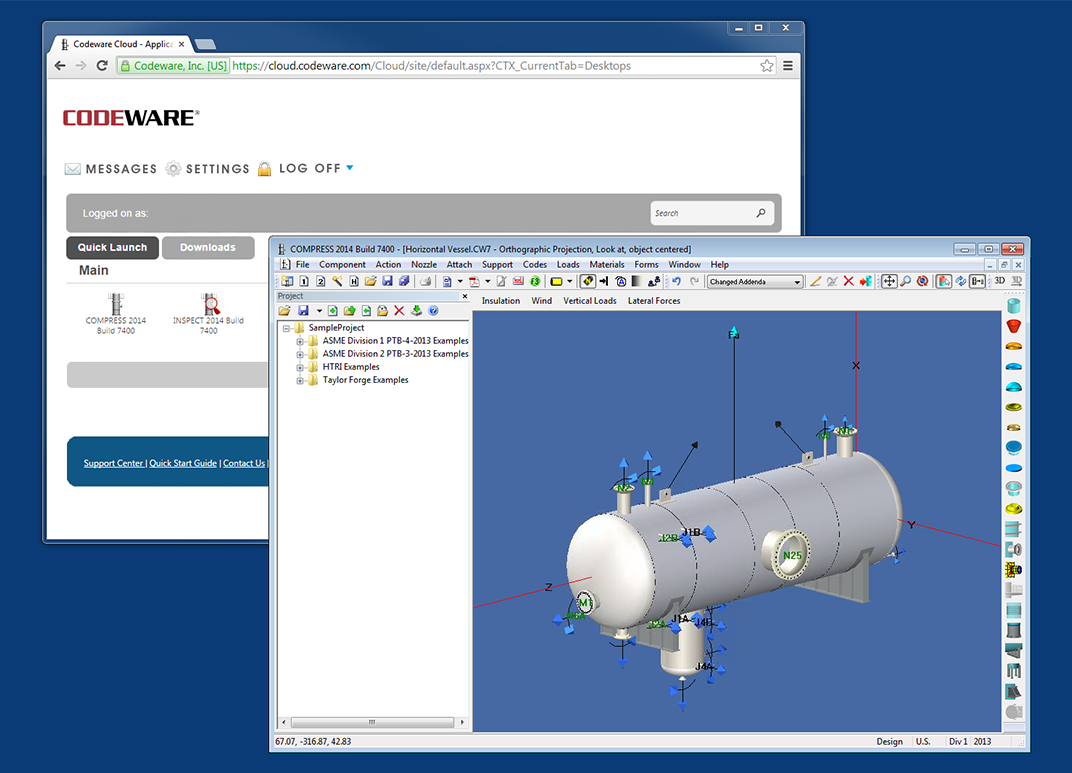
Task: Click the vessel legs support icon in side palette
Action: point(1014,671)
